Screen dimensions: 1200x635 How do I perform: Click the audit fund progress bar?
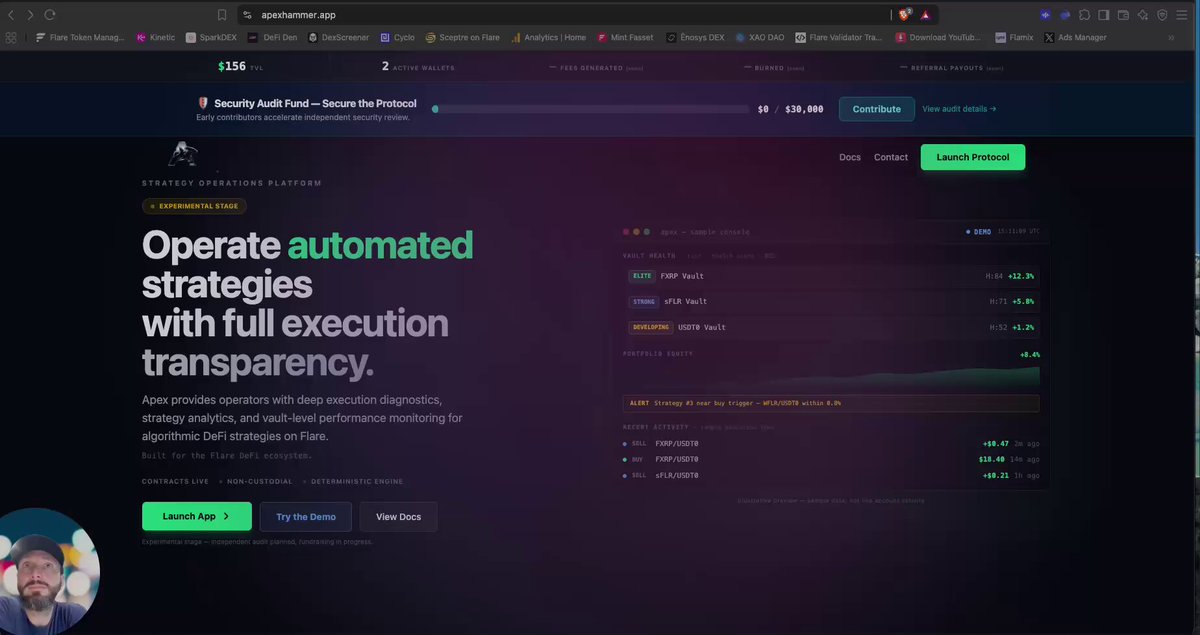point(590,109)
